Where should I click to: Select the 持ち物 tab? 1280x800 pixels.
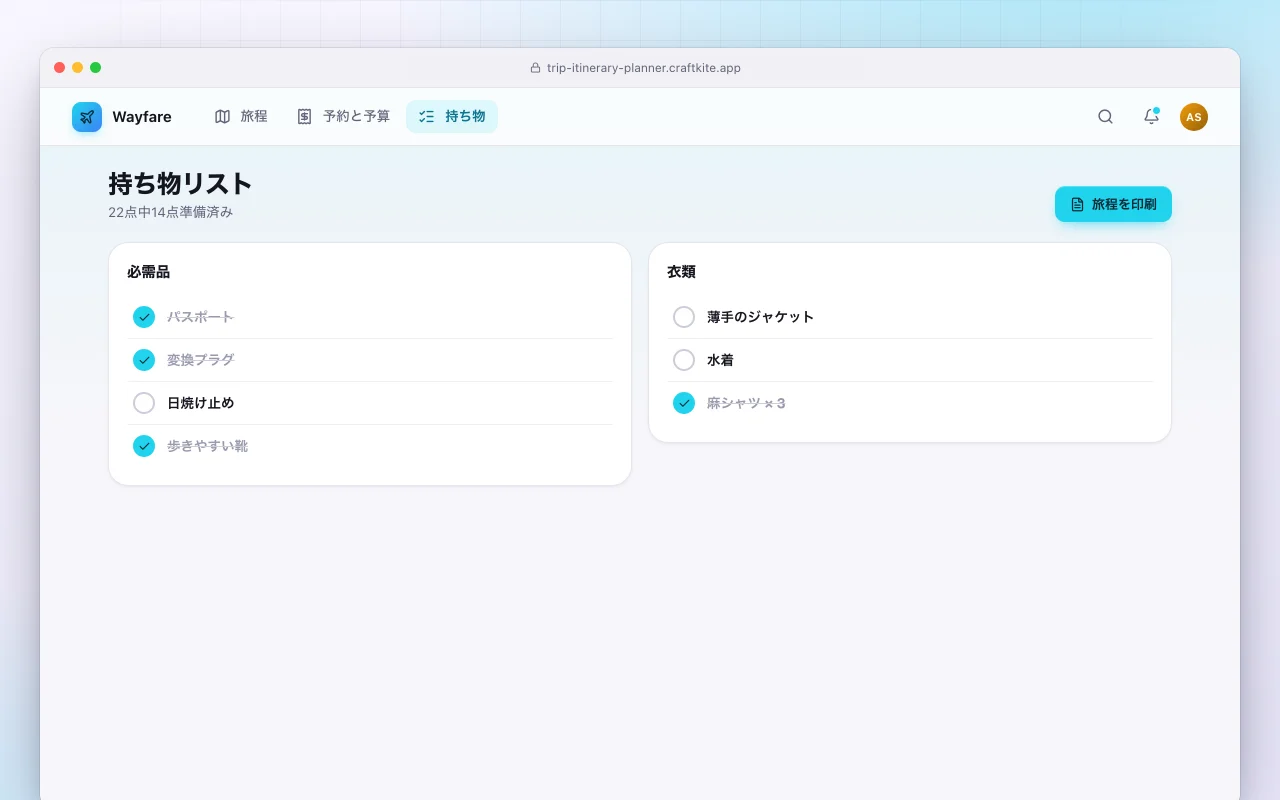(452, 117)
